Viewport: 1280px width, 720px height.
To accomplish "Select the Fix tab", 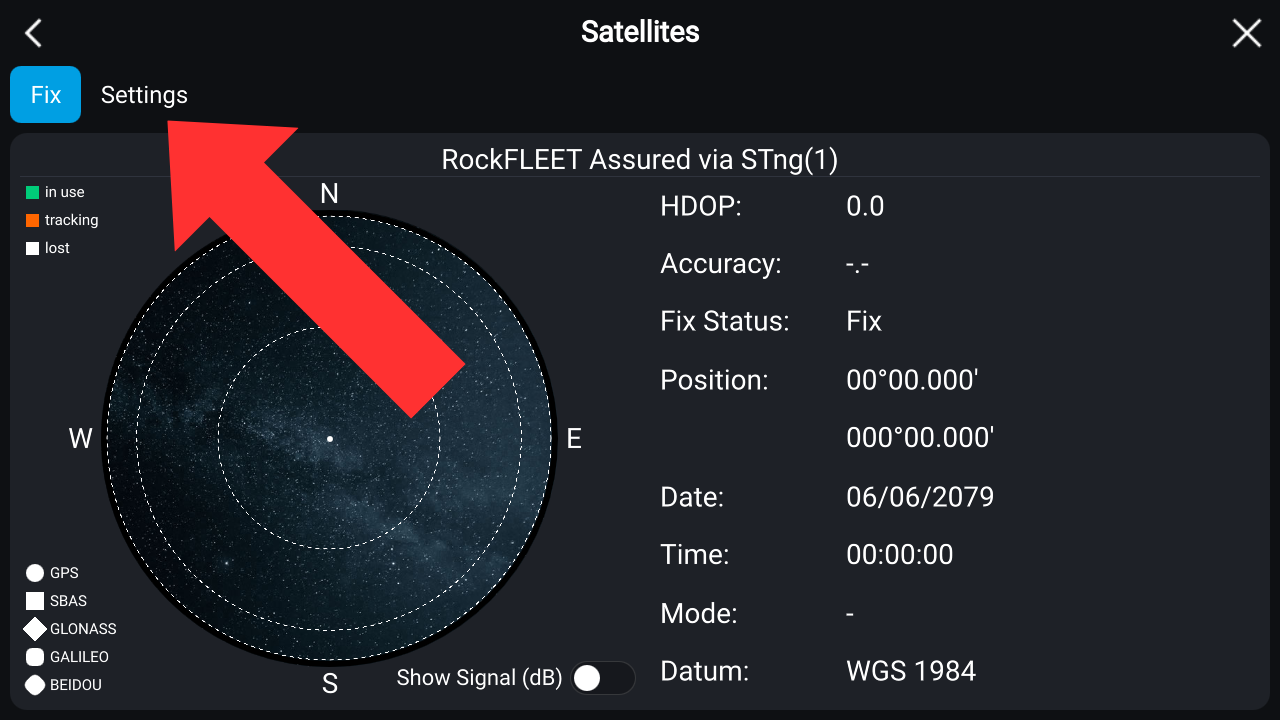I will coord(46,95).
